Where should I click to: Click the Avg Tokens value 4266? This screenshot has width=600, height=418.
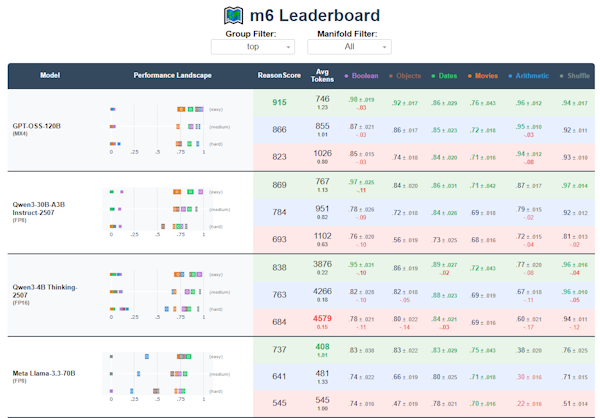[322, 292]
